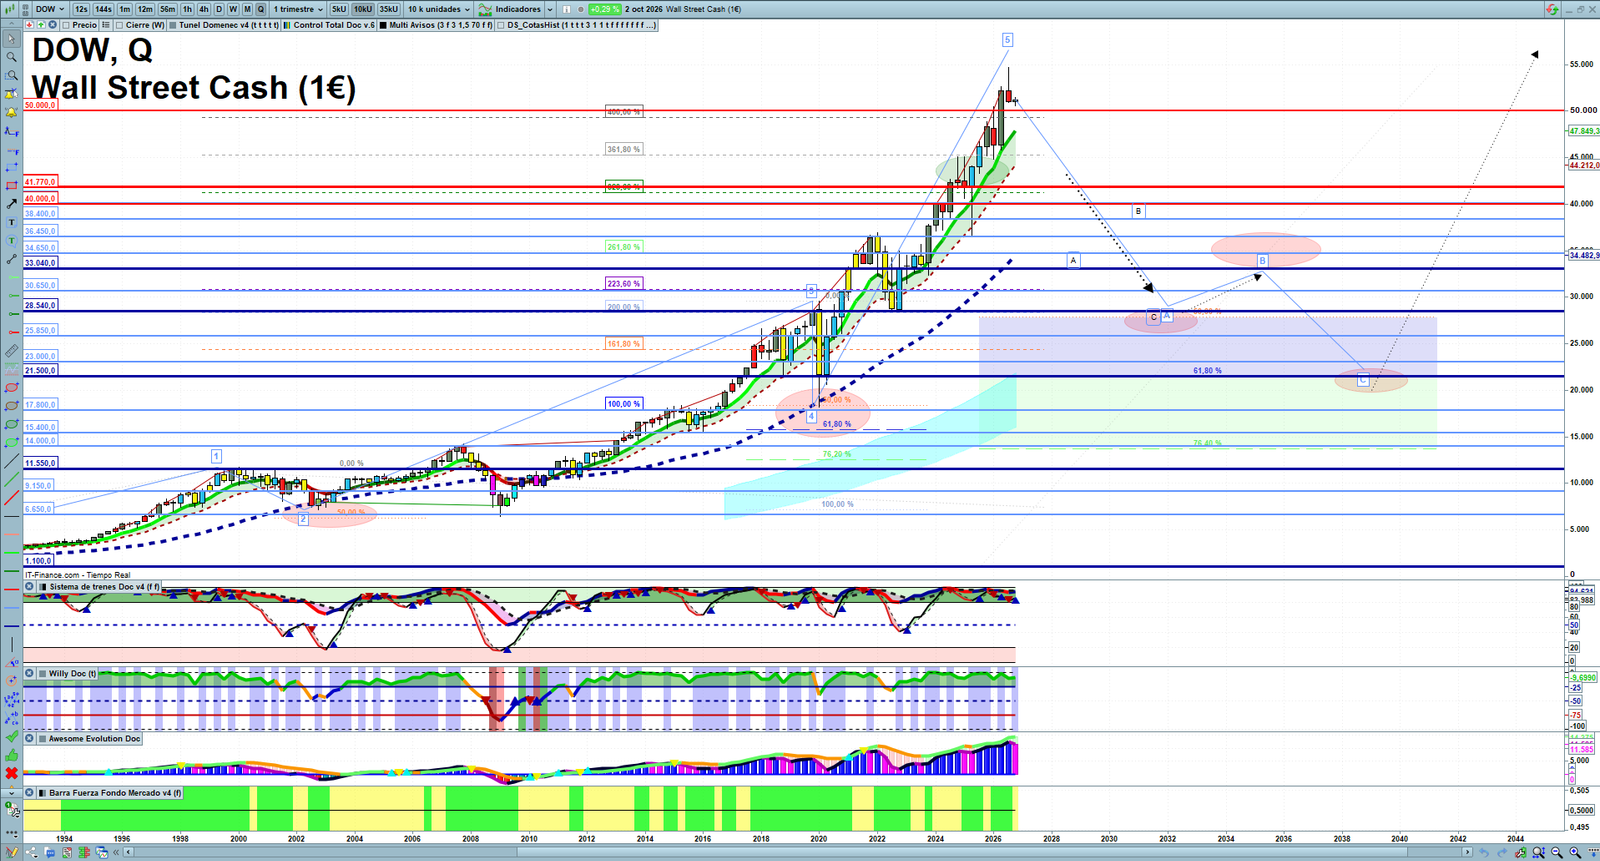Click the green checkmark icon in left toolbar
The width and height of the screenshot is (1600, 861).
click(x=11, y=736)
